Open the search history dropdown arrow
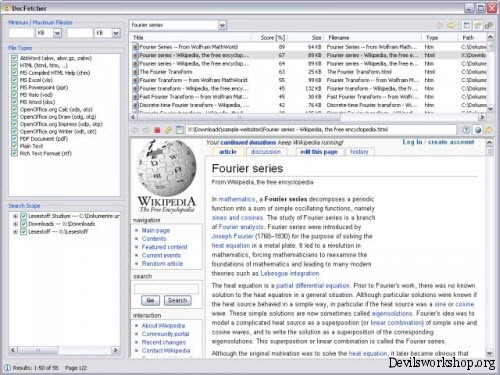Viewport: 500px width, 375px height. (222, 25)
